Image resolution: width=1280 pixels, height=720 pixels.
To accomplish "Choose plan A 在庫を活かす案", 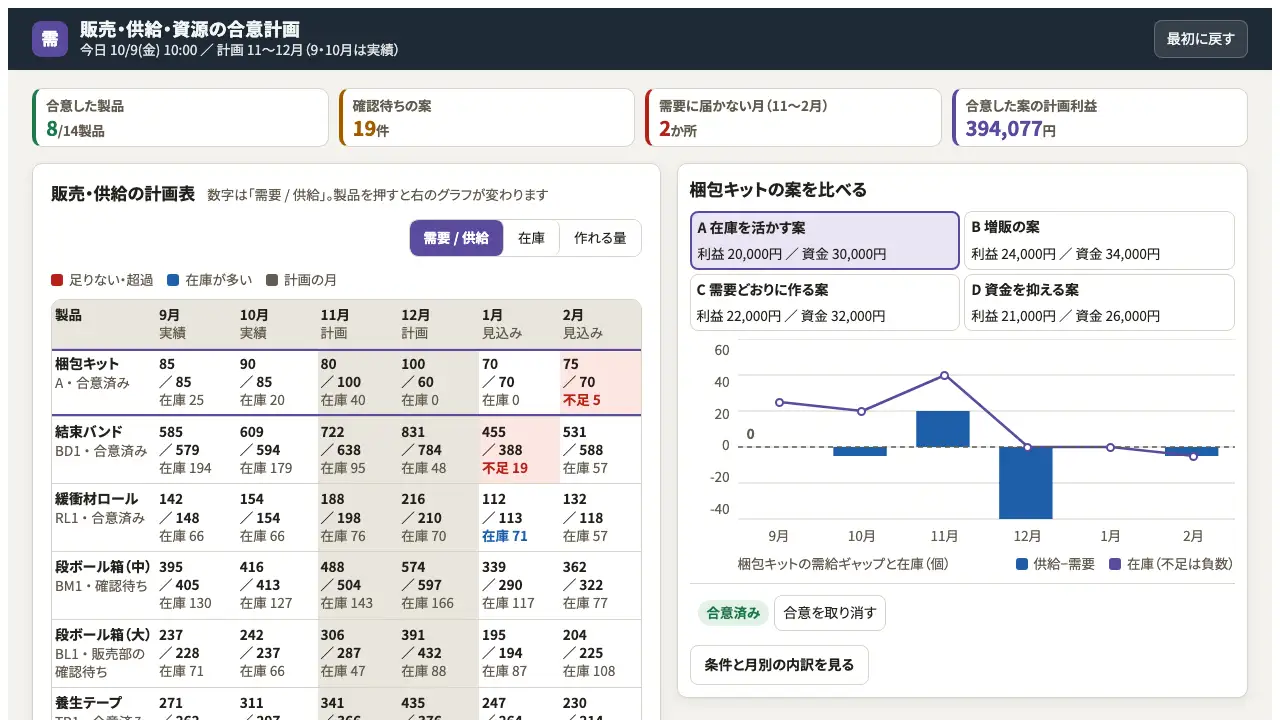I will coord(825,240).
